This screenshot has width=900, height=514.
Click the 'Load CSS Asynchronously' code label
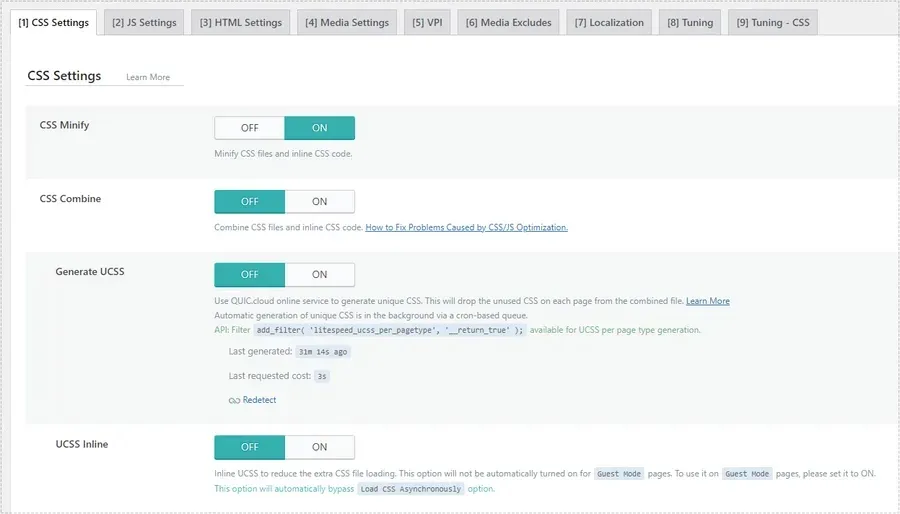pos(410,489)
